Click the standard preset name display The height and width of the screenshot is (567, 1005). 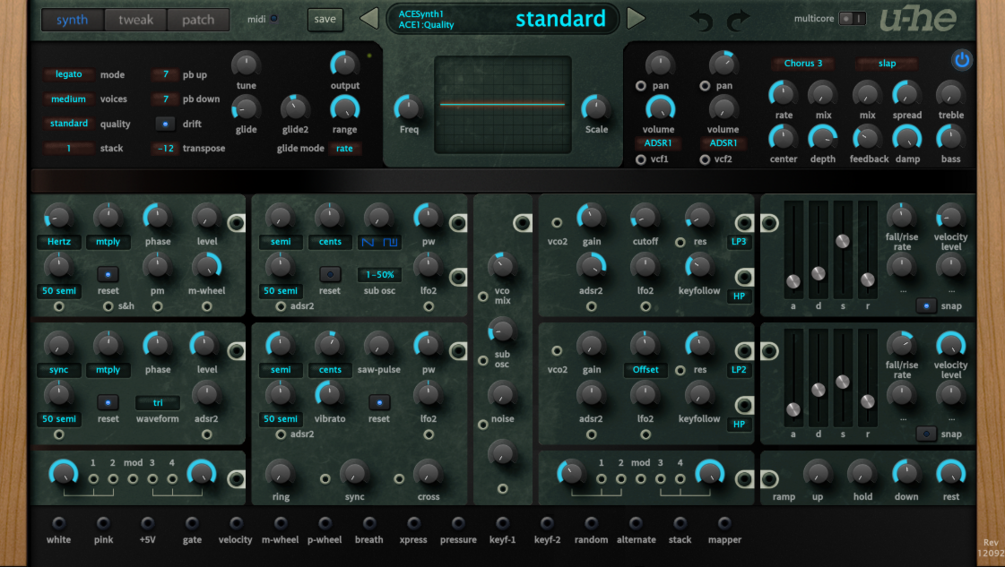[560, 19]
